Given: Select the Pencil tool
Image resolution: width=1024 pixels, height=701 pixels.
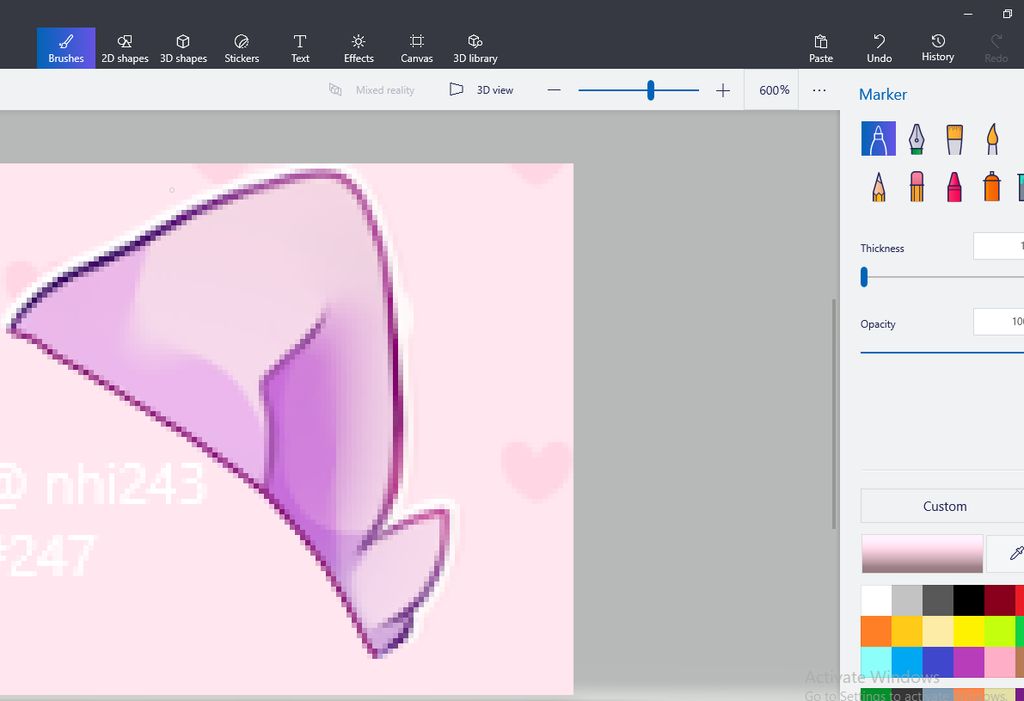Looking at the screenshot, I should [x=878, y=186].
